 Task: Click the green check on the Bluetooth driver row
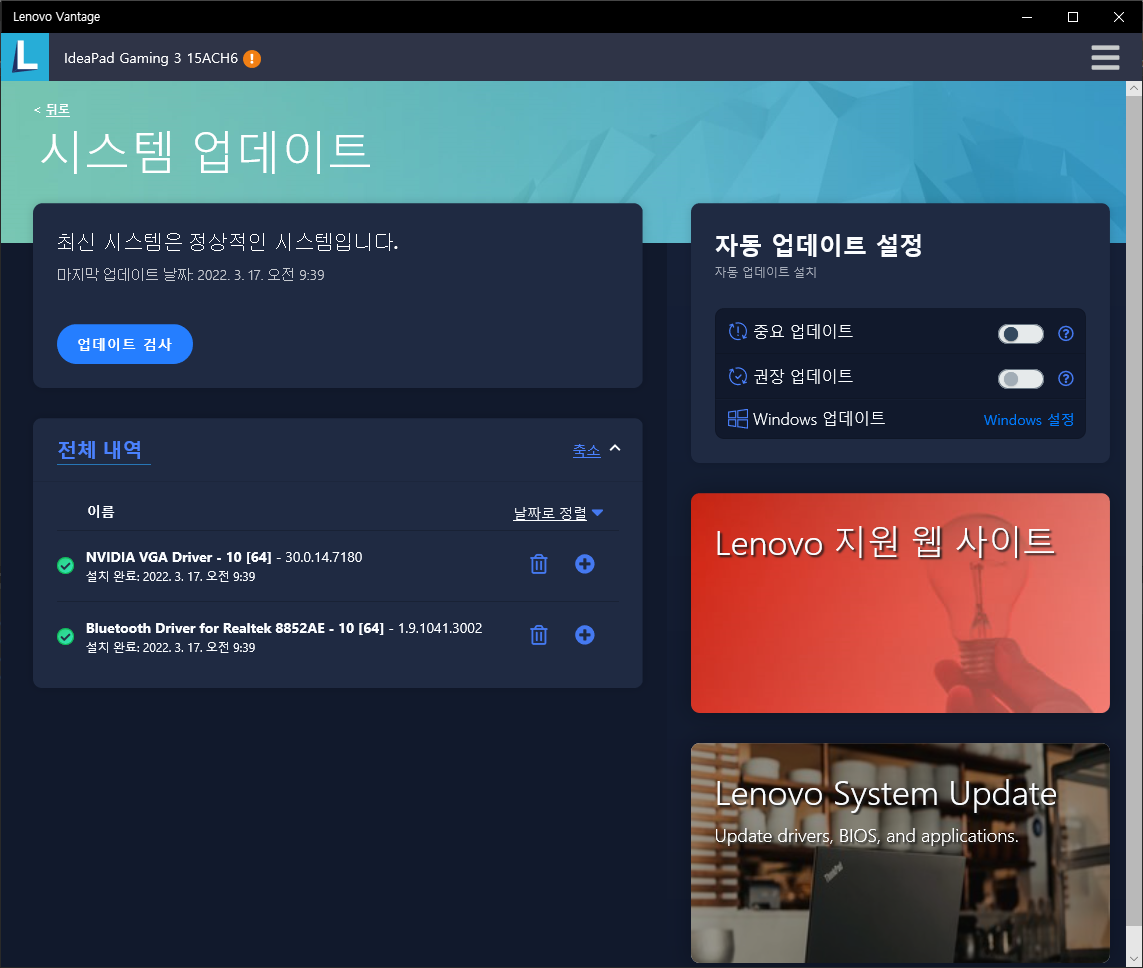coord(66,636)
